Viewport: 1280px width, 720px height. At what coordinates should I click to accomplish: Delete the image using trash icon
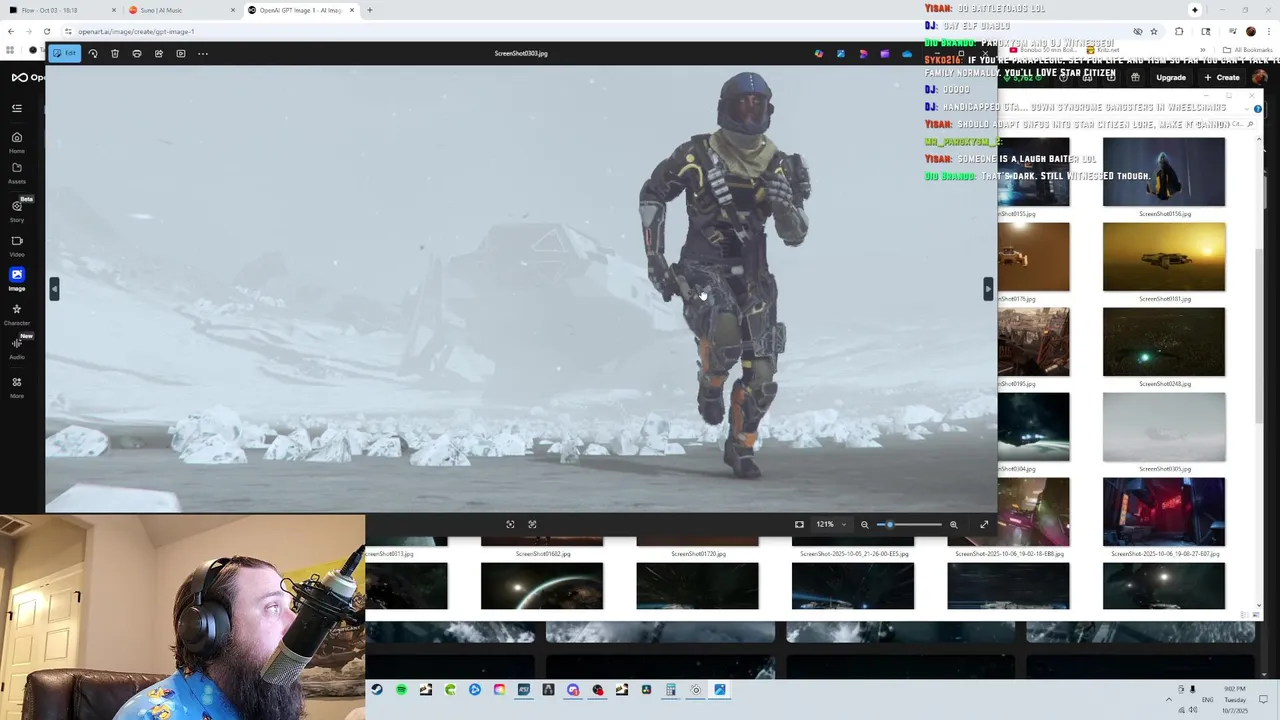pyautogui.click(x=115, y=53)
